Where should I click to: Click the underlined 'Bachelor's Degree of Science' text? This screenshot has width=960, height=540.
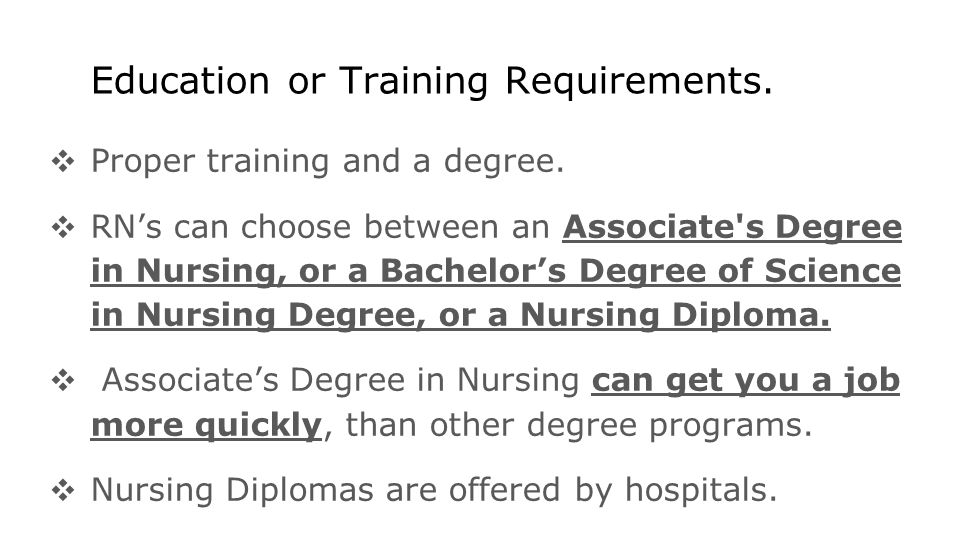[x=640, y=271]
